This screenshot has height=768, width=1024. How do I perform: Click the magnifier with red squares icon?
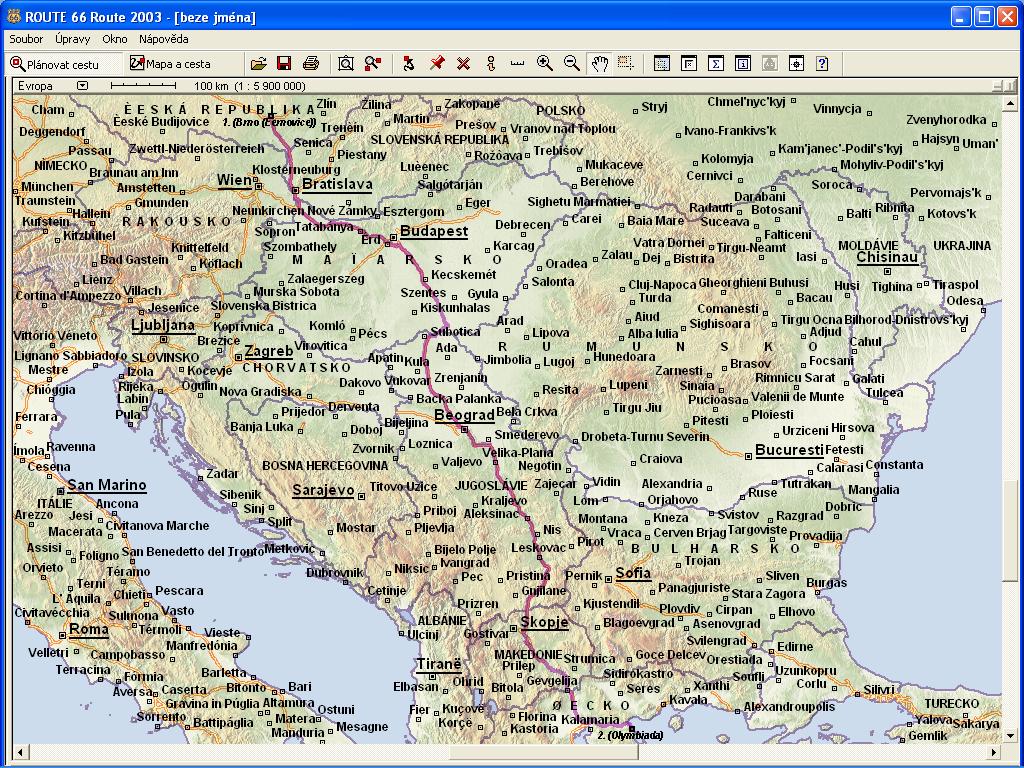coord(373,63)
